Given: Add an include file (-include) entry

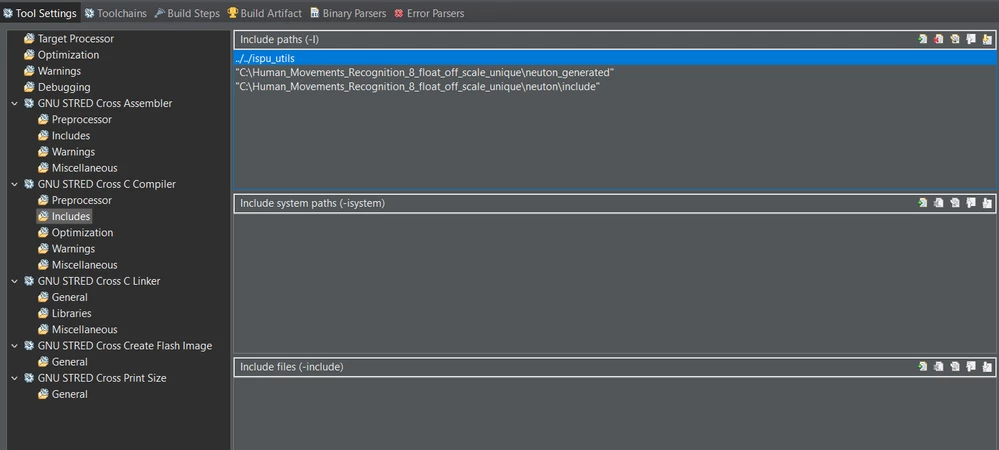Looking at the screenshot, I should coord(922,367).
